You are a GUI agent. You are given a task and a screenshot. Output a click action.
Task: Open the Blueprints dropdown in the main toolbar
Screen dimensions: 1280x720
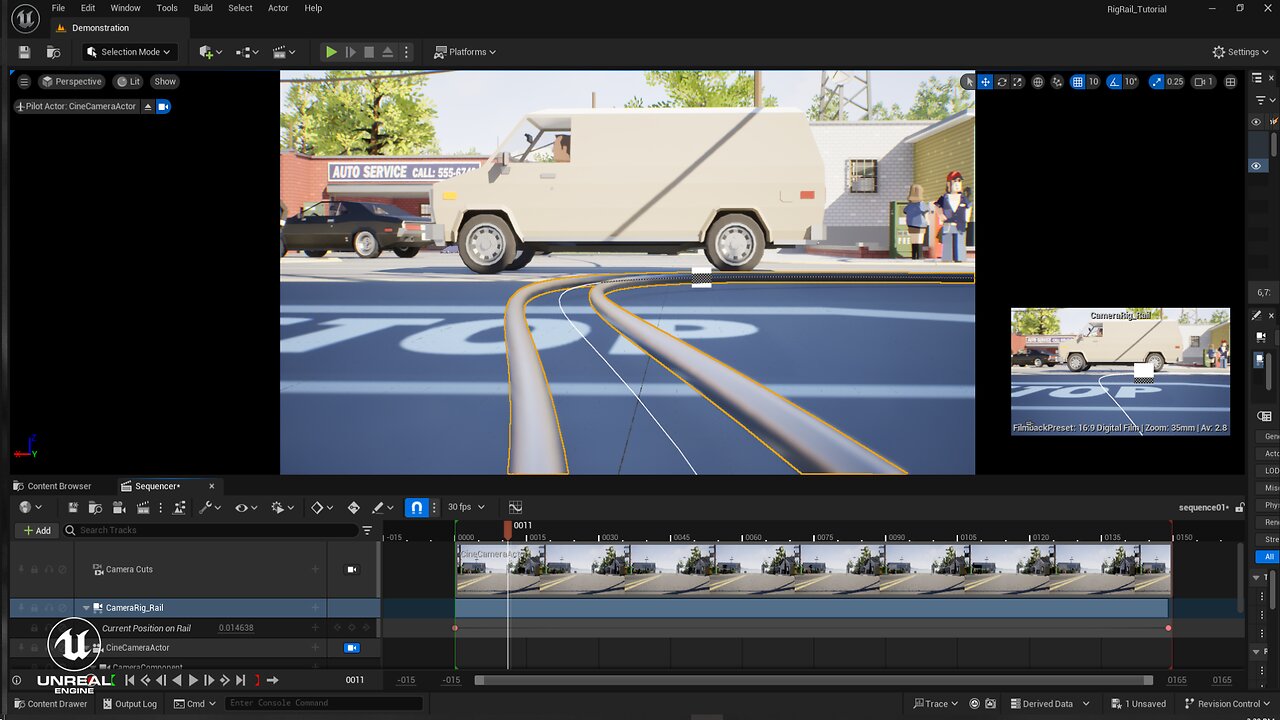[247, 52]
